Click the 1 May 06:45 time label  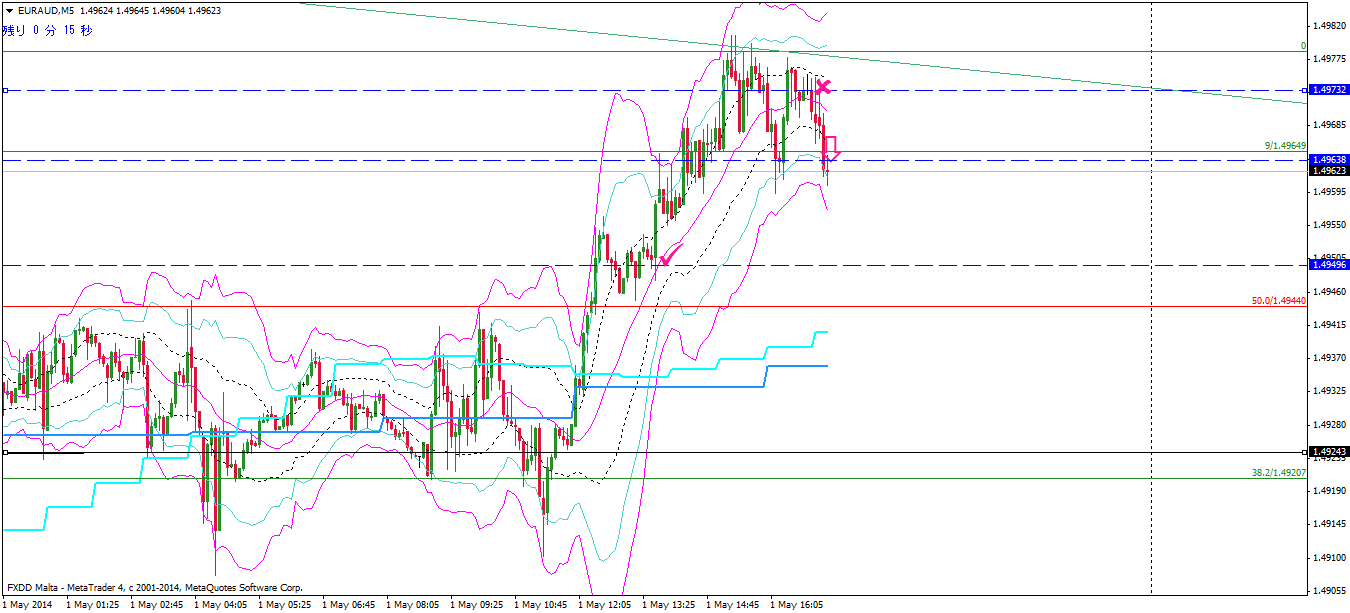348,605
